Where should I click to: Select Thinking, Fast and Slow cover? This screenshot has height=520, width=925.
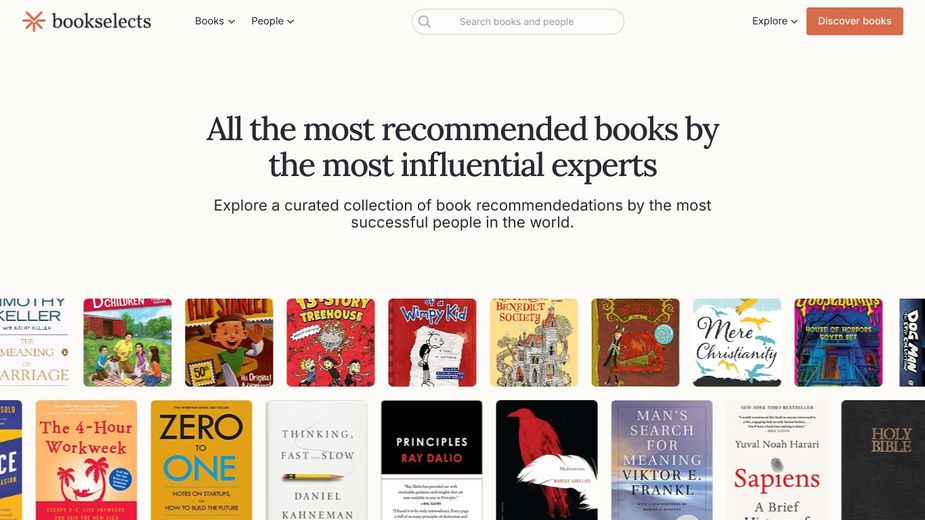coord(316,460)
